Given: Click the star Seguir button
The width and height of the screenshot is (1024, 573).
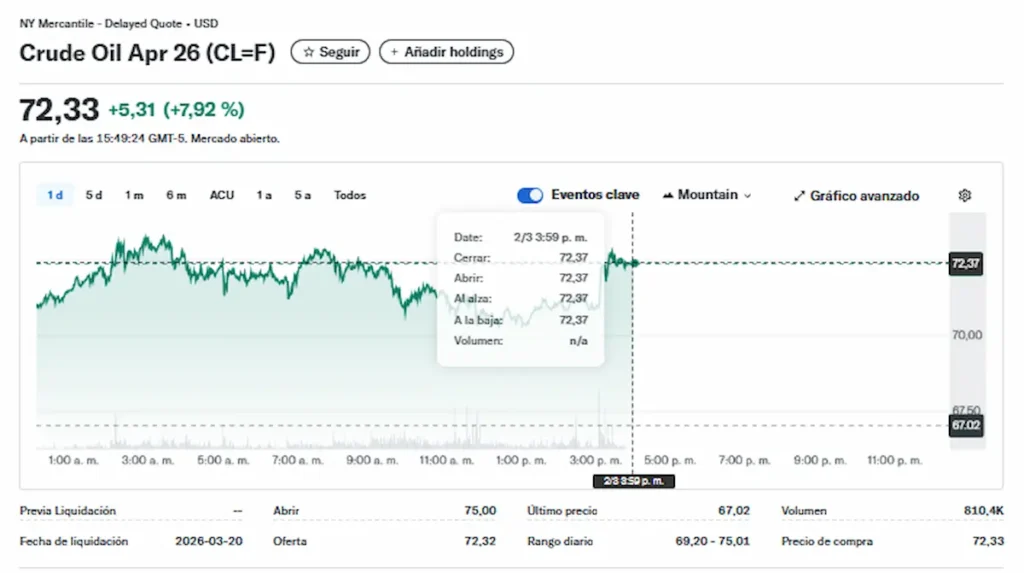Looking at the screenshot, I should point(330,52).
